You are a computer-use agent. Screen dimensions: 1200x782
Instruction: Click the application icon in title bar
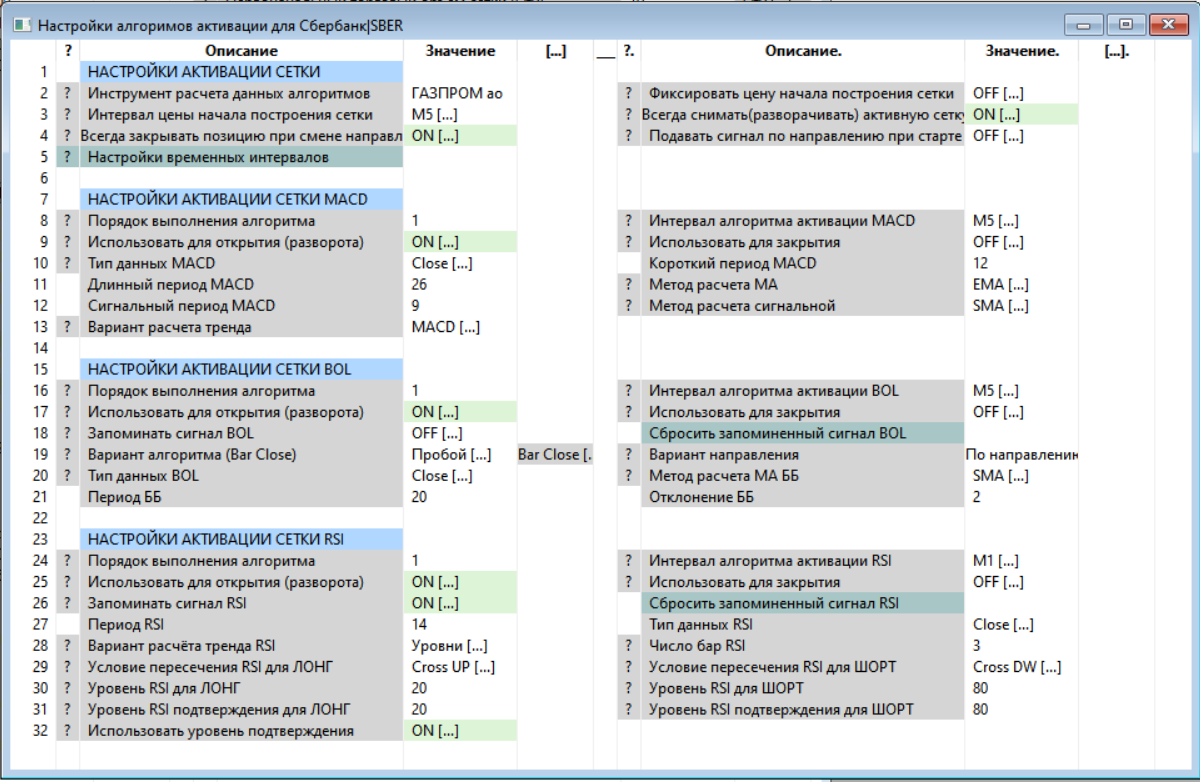[21, 24]
